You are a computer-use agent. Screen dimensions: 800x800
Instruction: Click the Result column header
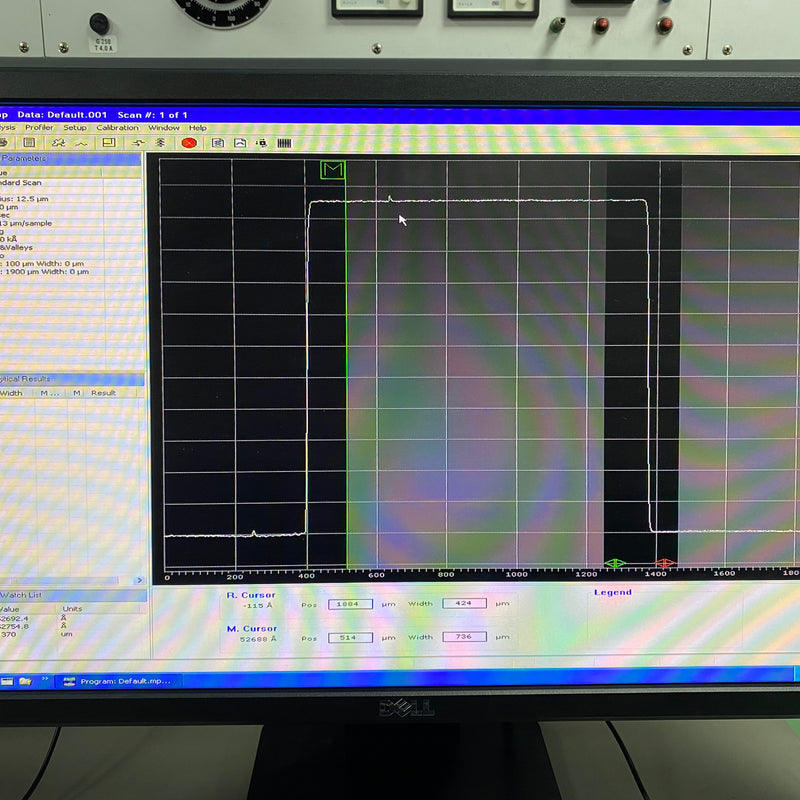(x=104, y=393)
